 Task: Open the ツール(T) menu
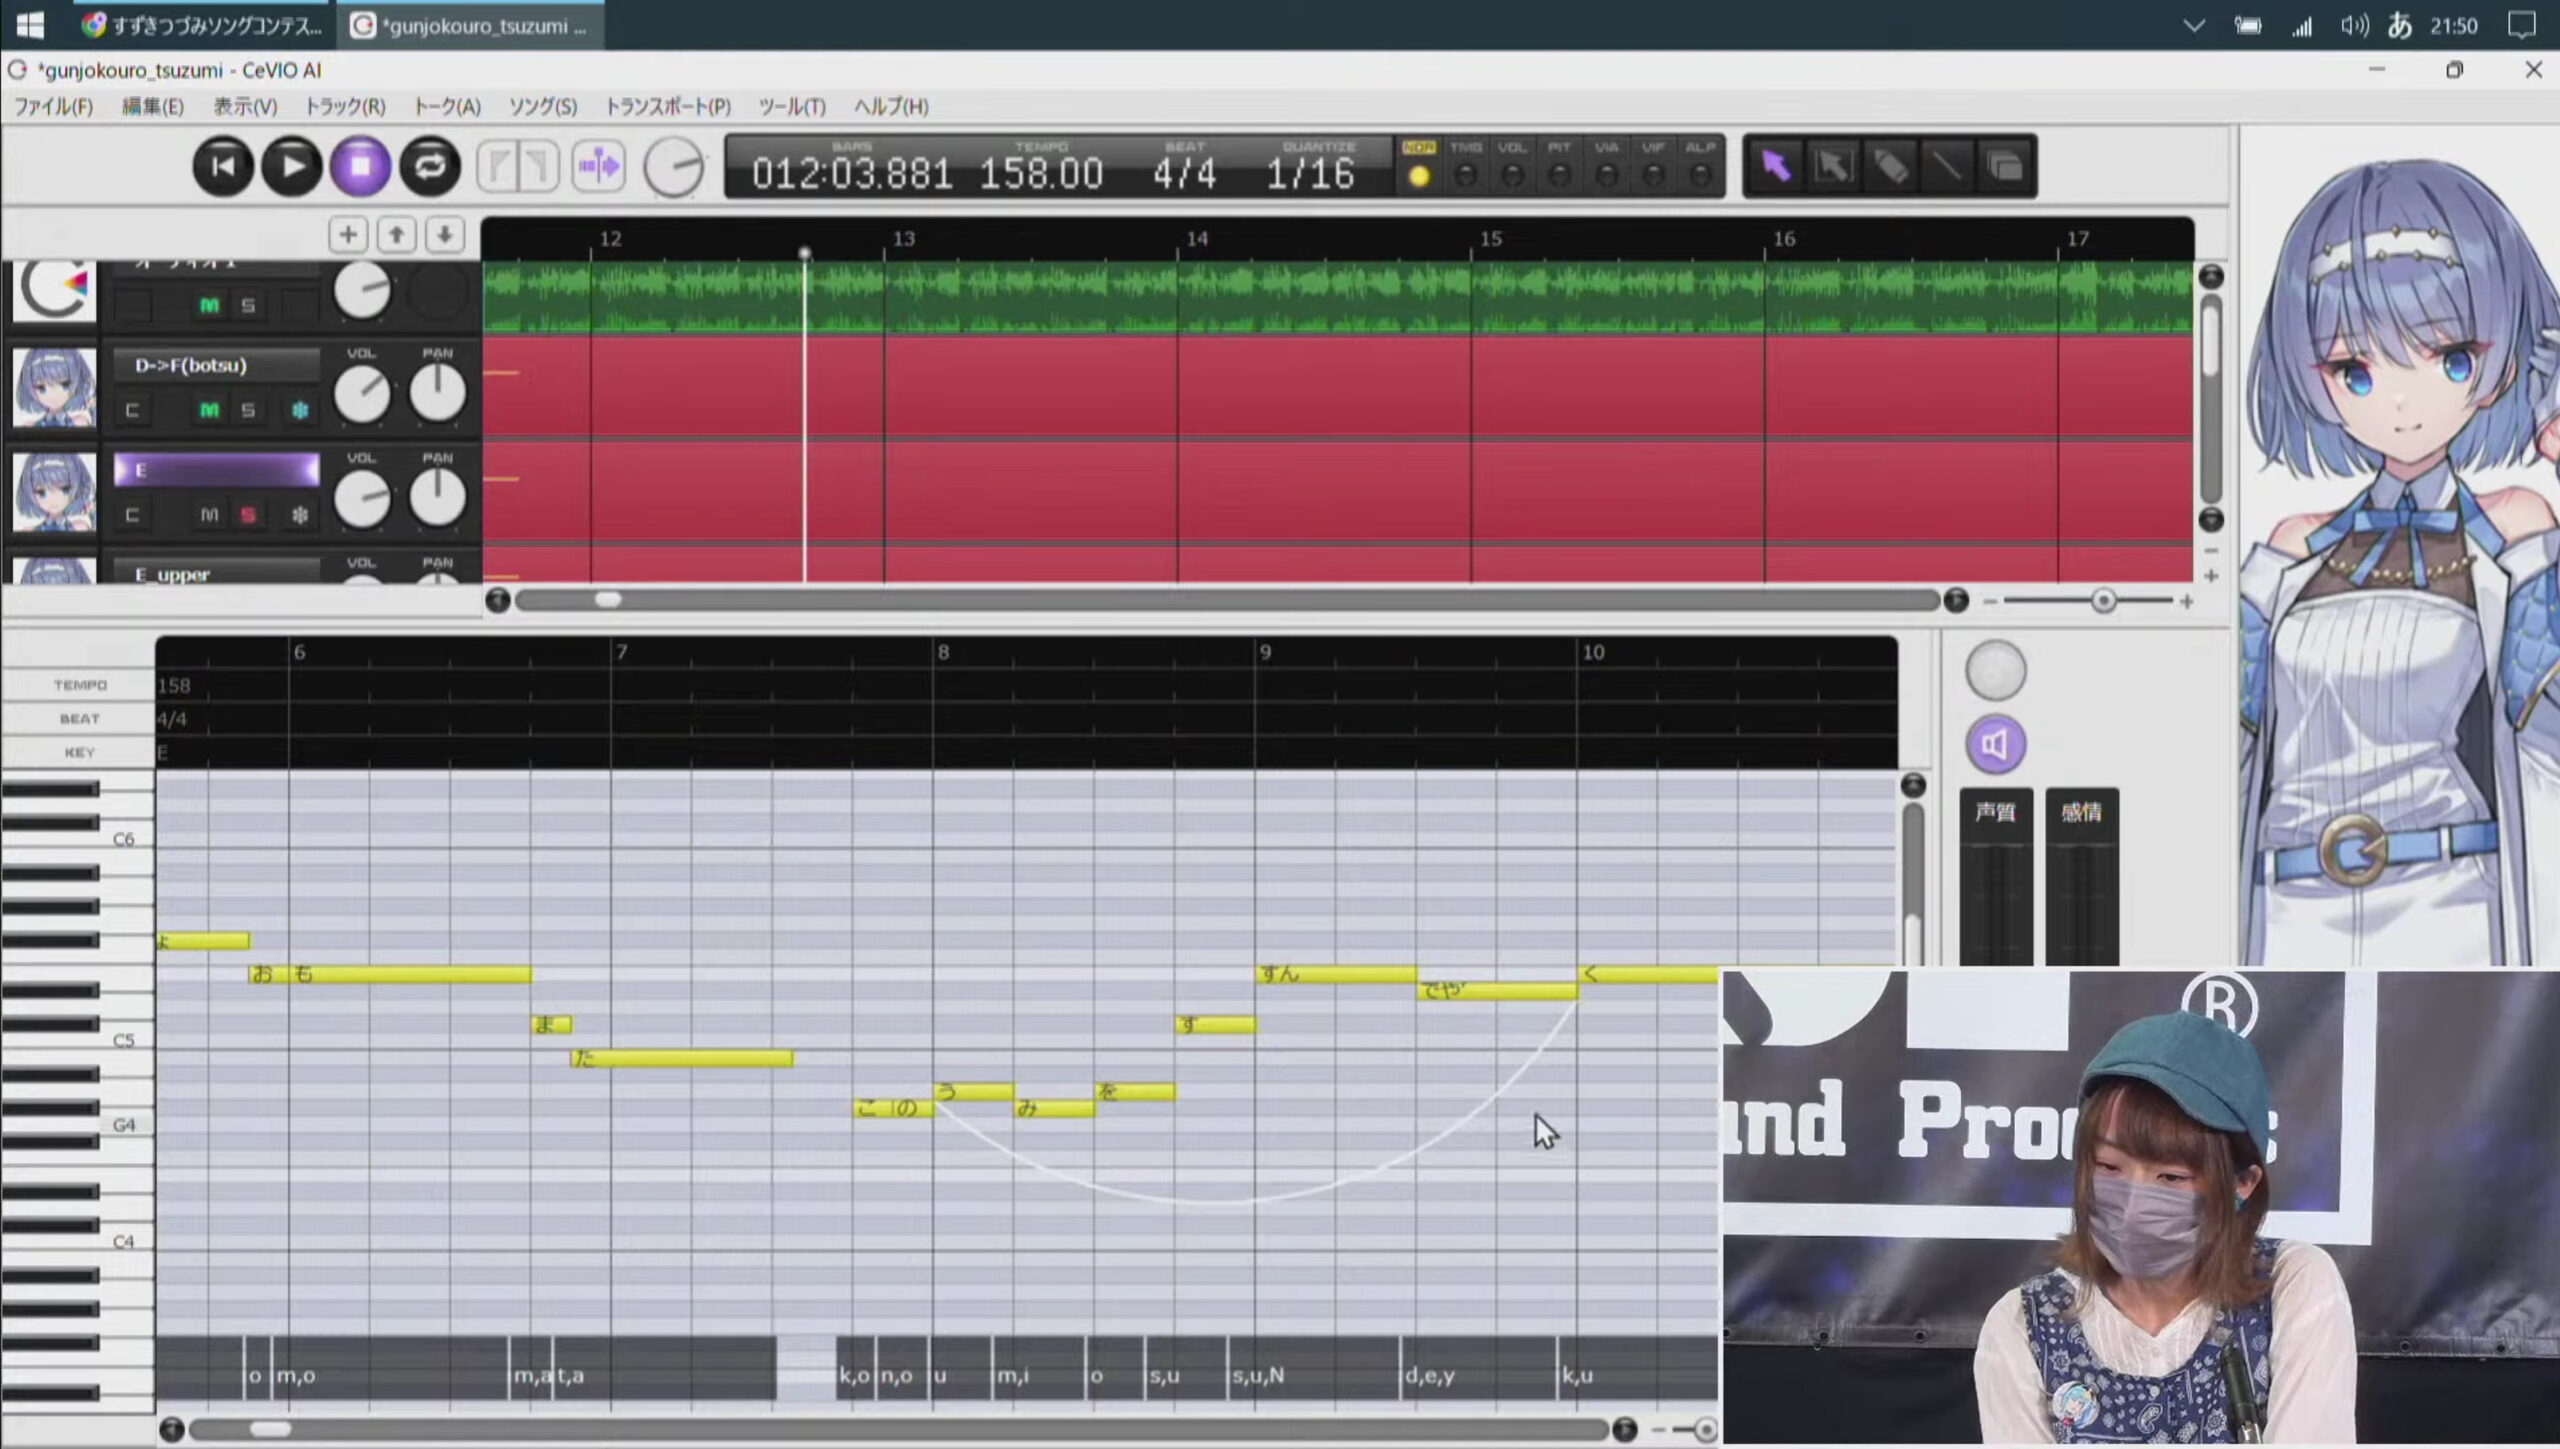click(x=792, y=106)
